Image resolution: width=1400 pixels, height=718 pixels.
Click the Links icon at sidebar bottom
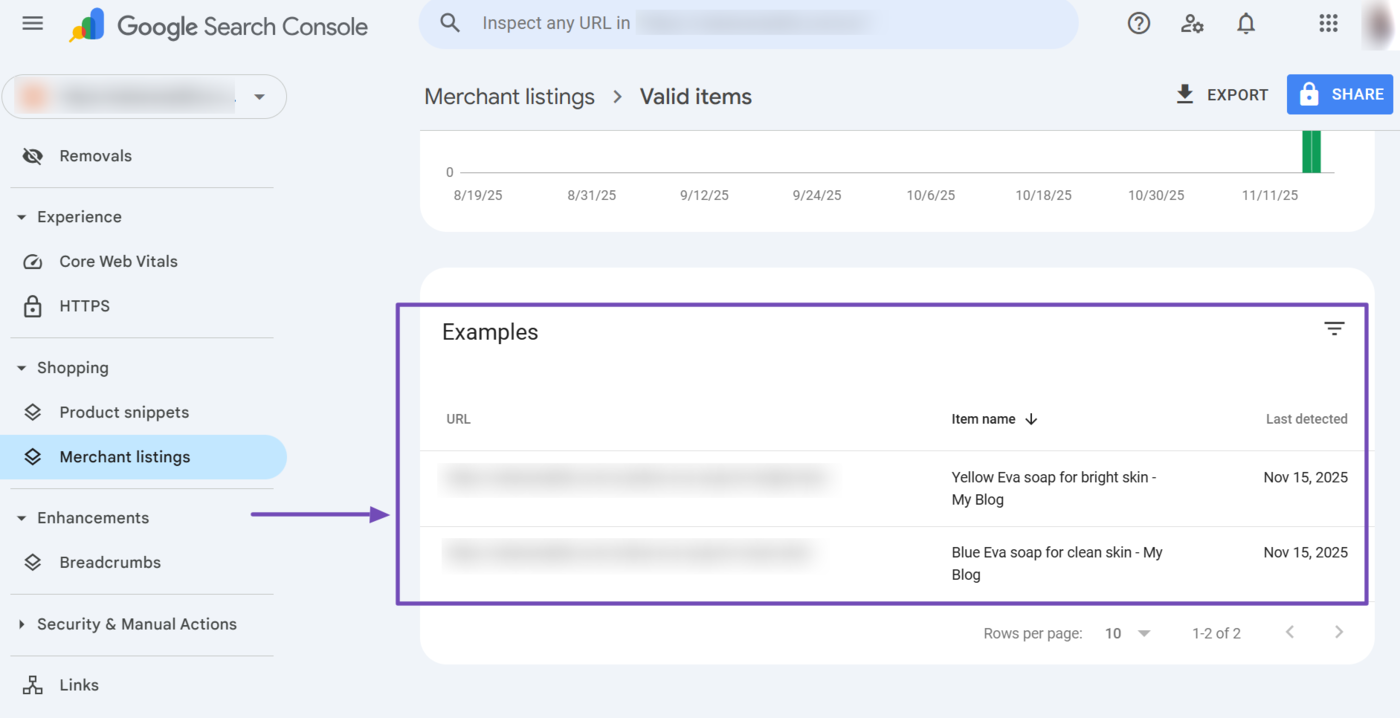(33, 684)
